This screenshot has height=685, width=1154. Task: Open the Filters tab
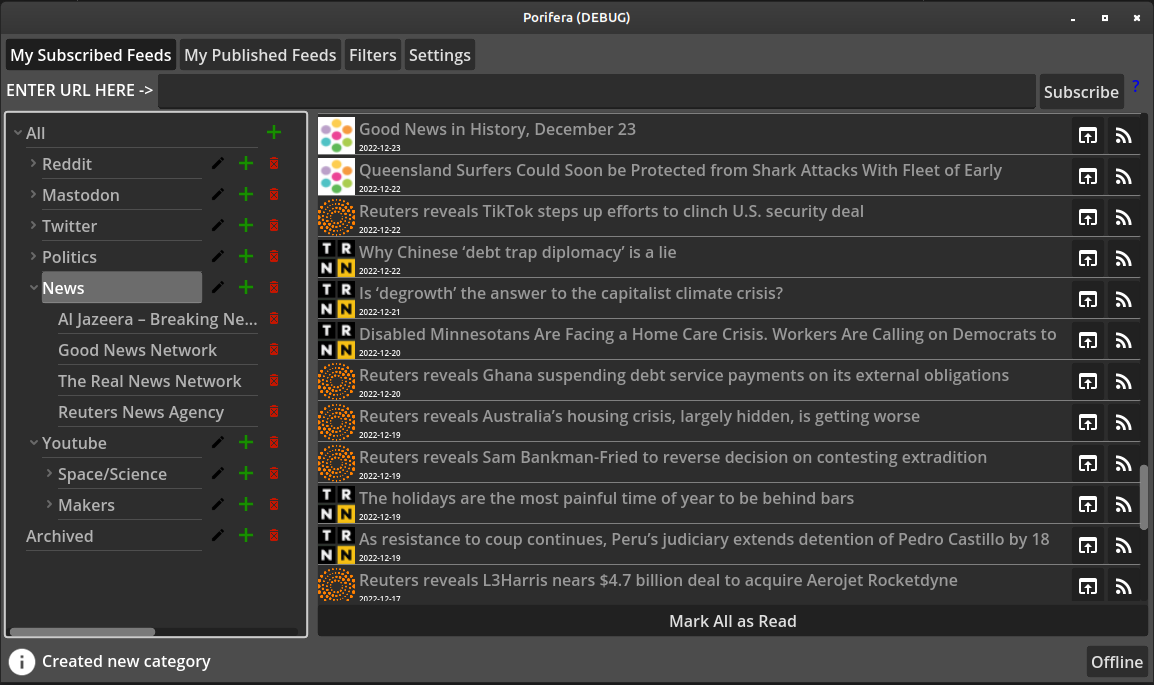pos(372,55)
